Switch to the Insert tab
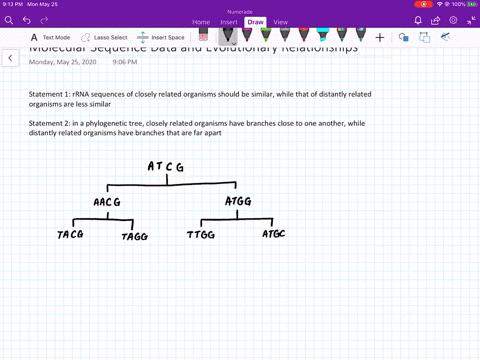The width and height of the screenshot is (480, 360). click(x=229, y=22)
